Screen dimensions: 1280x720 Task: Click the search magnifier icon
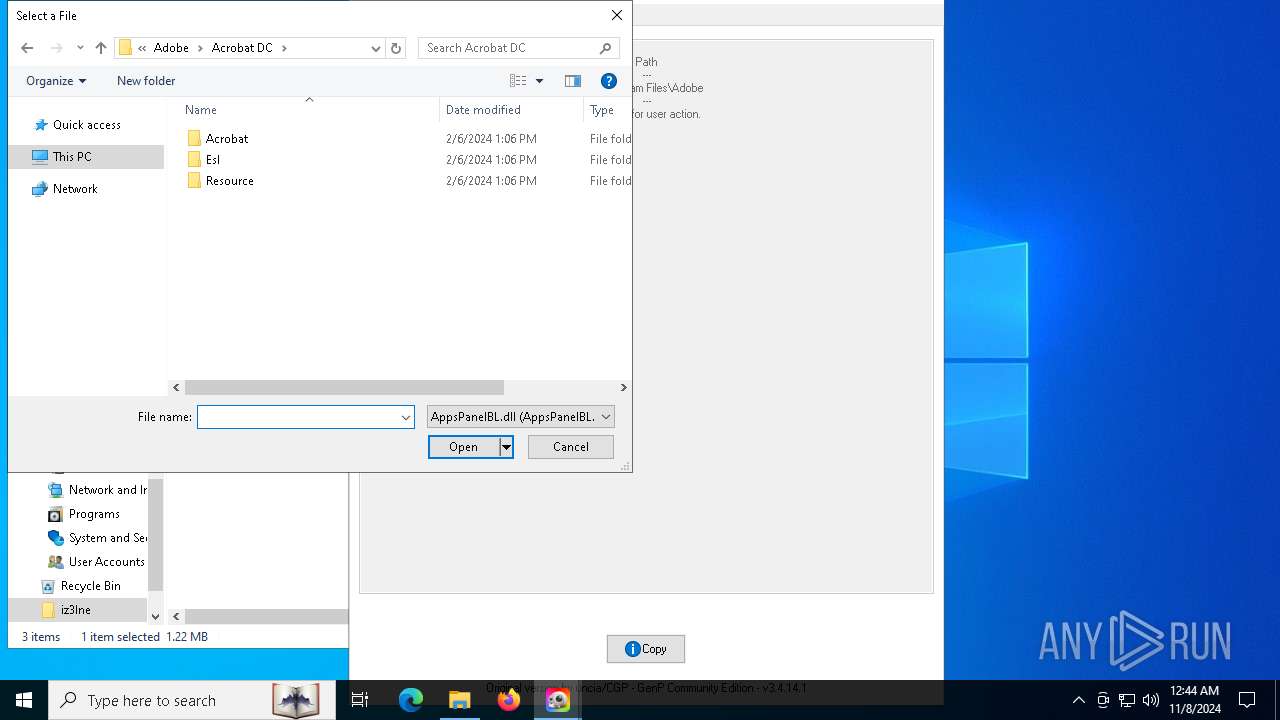[x=606, y=48]
